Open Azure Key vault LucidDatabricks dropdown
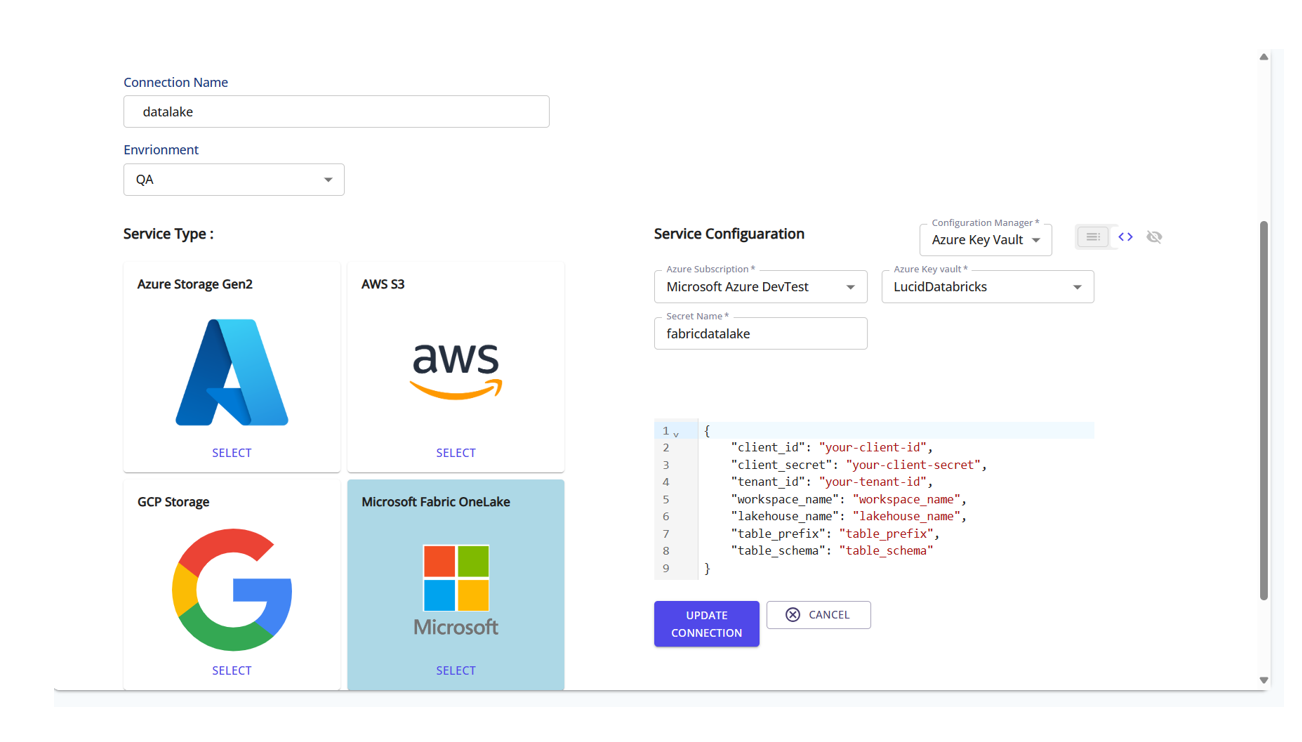Viewport: 1302px width, 742px height. pos(987,287)
